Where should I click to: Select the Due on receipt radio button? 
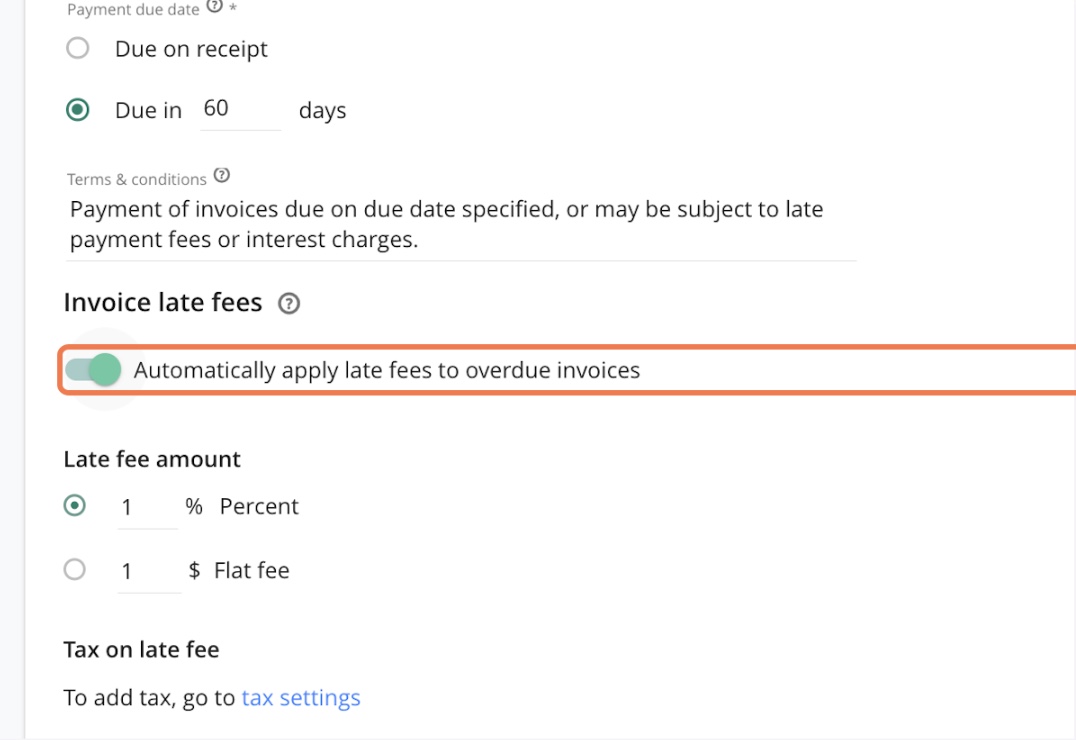77,49
